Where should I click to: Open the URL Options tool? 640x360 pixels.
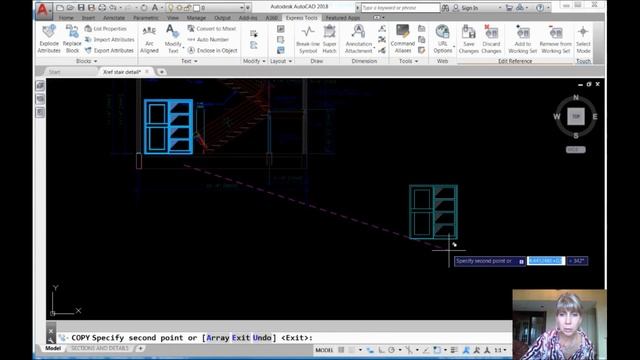[442, 39]
